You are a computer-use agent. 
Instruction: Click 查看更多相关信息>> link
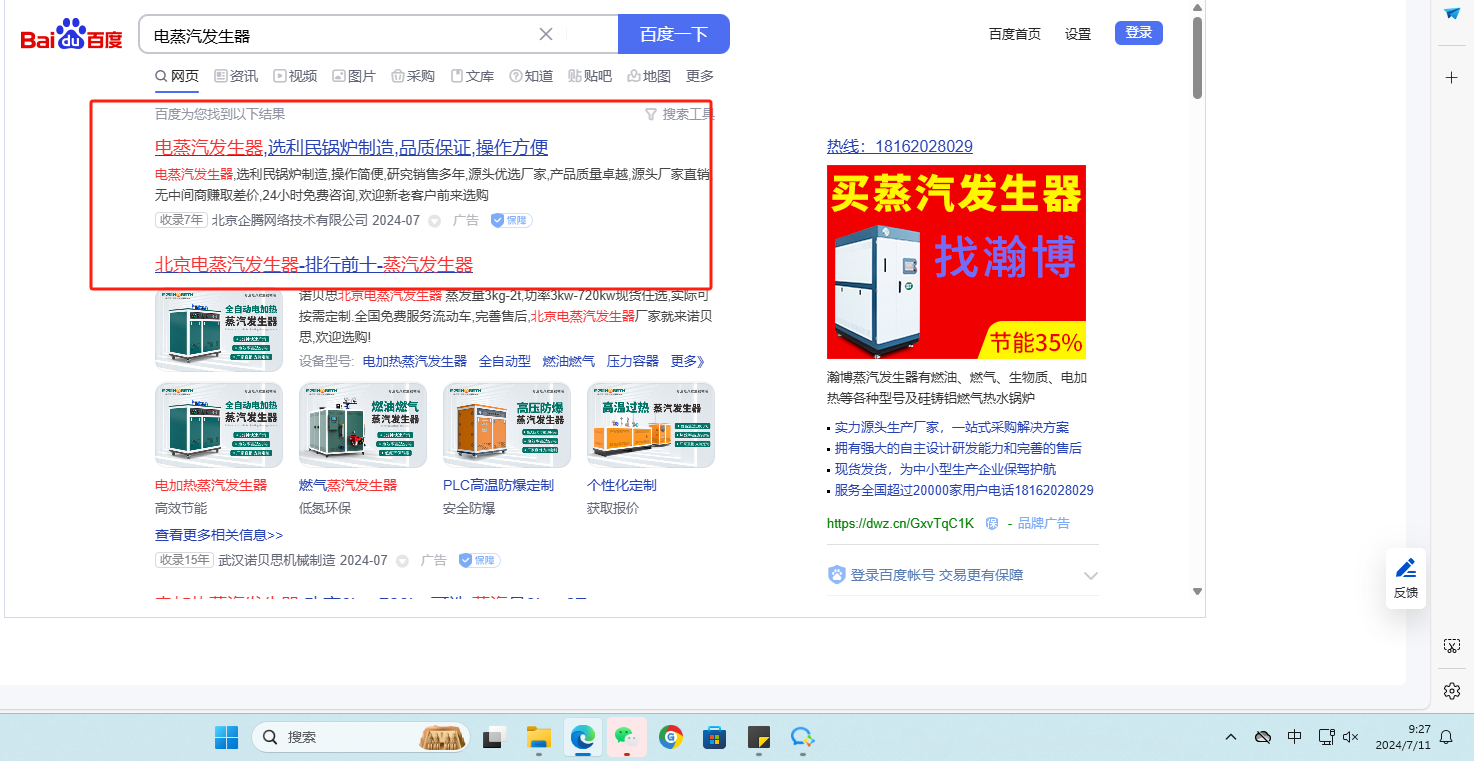coord(219,535)
